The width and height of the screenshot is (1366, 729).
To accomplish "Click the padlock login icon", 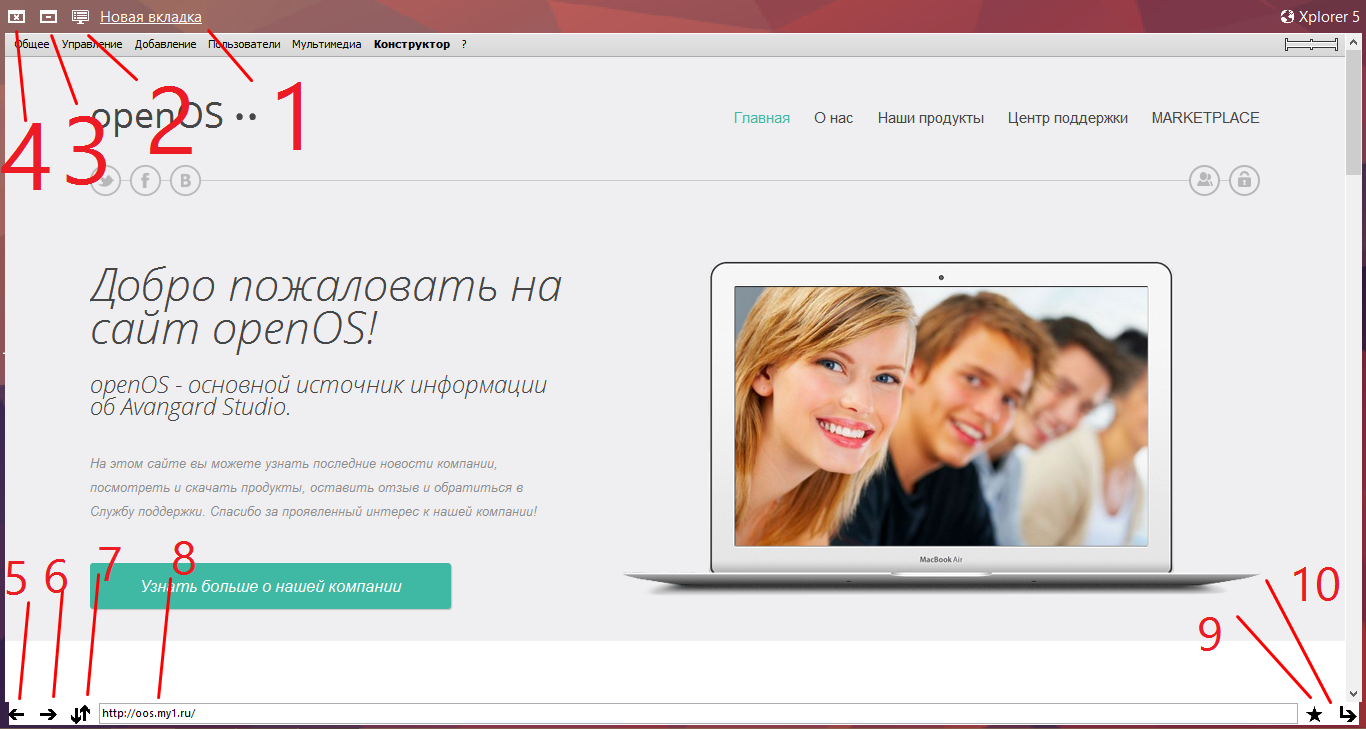I will point(1244,181).
